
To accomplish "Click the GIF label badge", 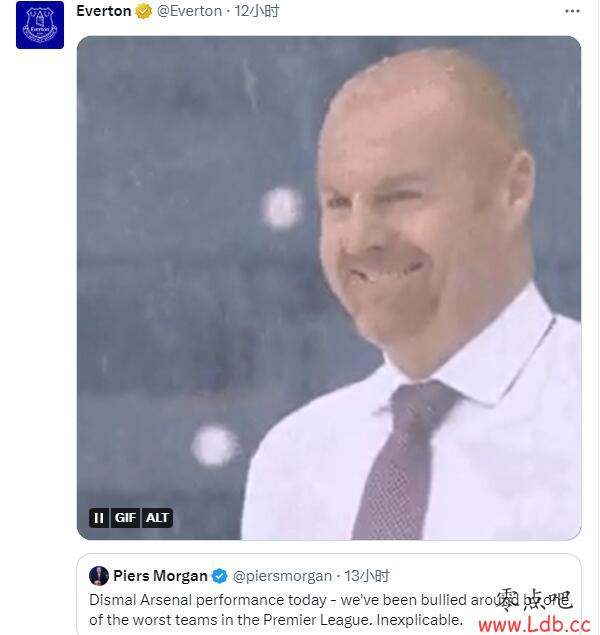I will point(125,518).
